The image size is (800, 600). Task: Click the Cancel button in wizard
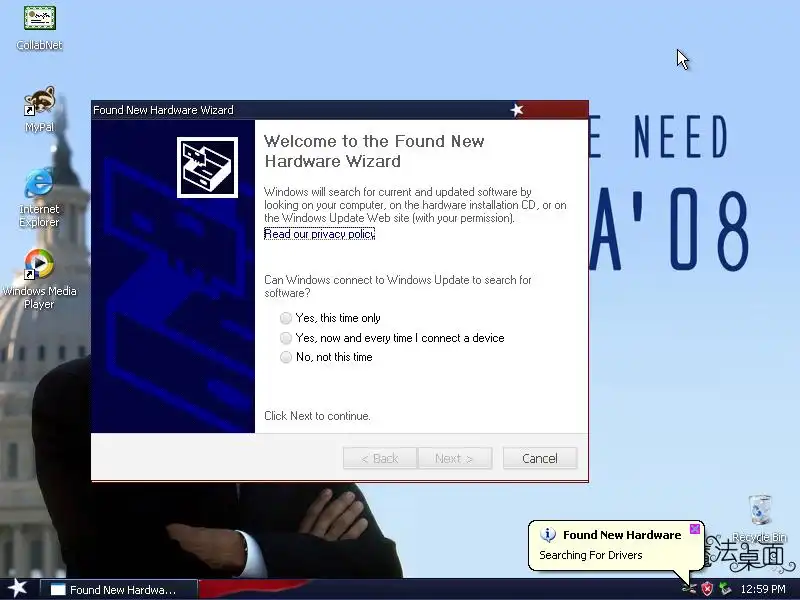tap(540, 458)
